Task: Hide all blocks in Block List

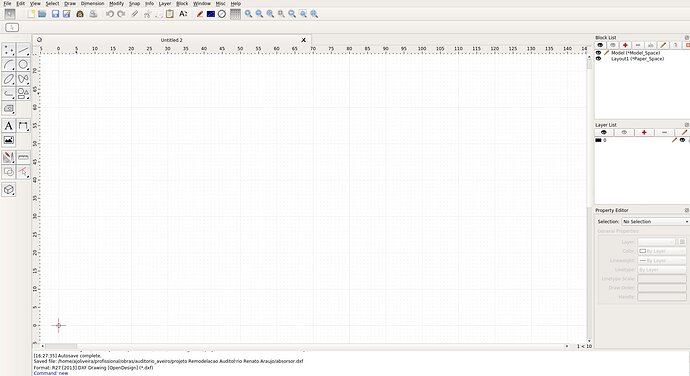Action: click(x=613, y=45)
